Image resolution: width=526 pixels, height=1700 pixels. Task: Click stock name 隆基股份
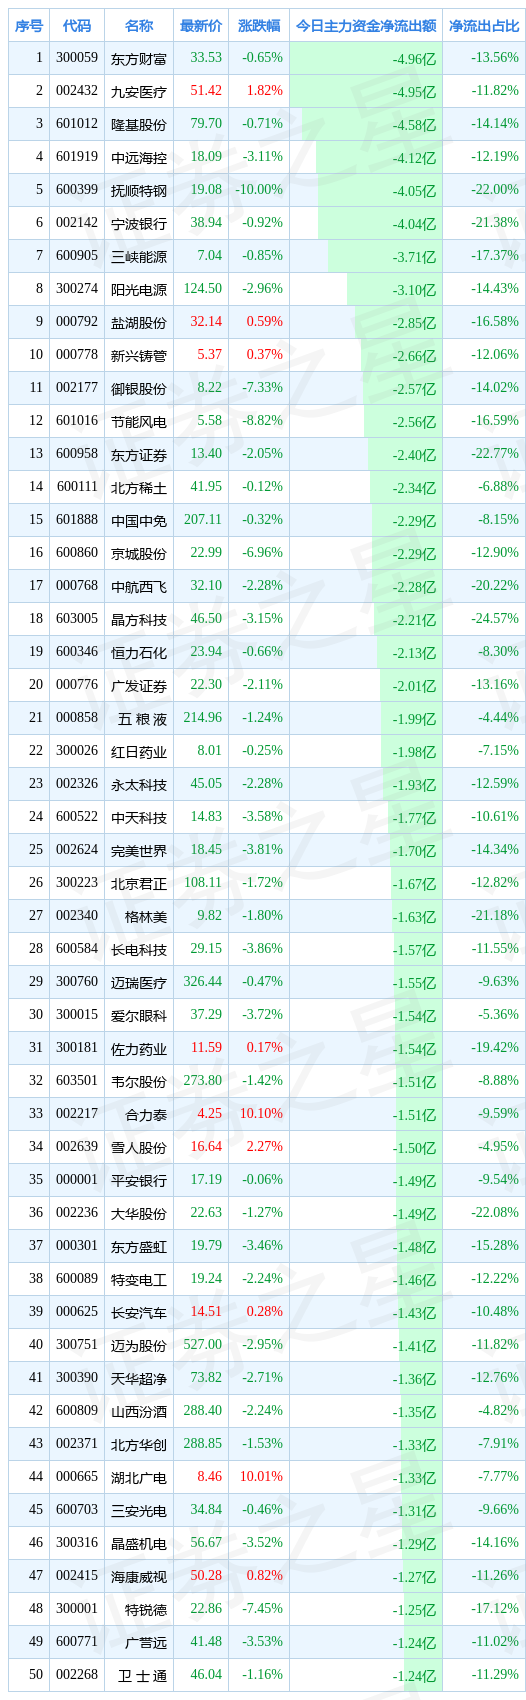(139, 125)
